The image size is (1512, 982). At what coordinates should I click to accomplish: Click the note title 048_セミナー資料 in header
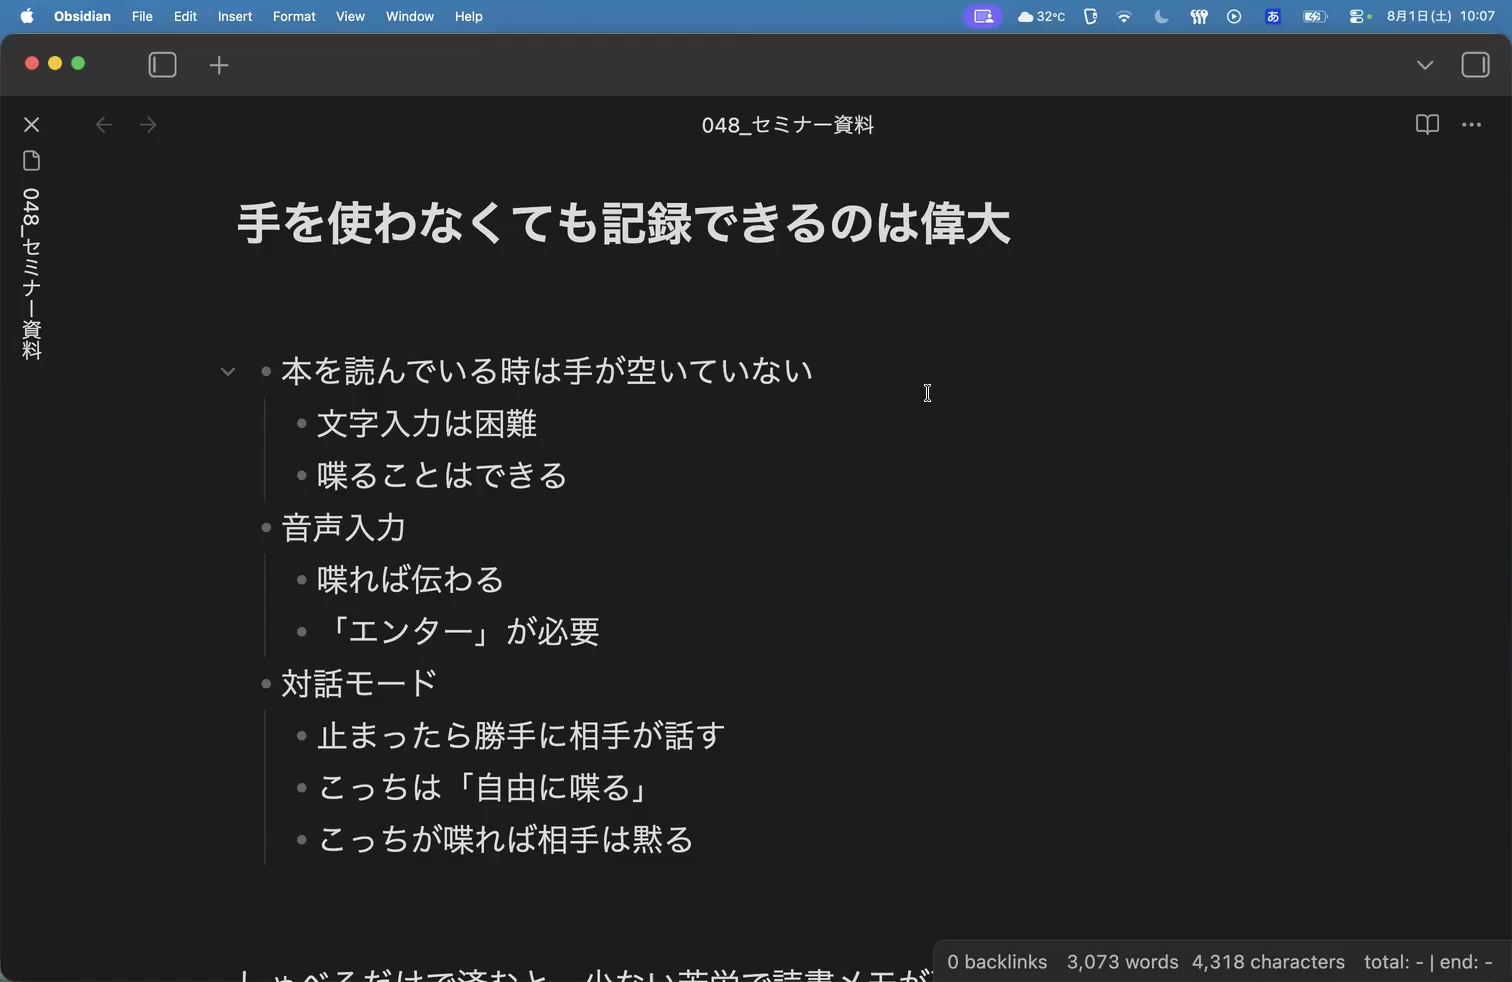point(788,125)
